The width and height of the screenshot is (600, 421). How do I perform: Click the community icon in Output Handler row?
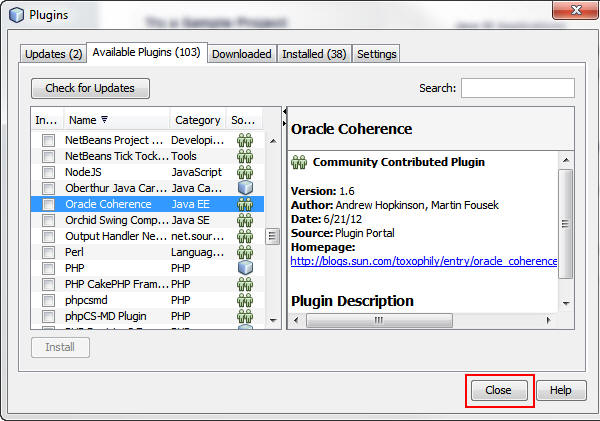[x=245, y=237]
